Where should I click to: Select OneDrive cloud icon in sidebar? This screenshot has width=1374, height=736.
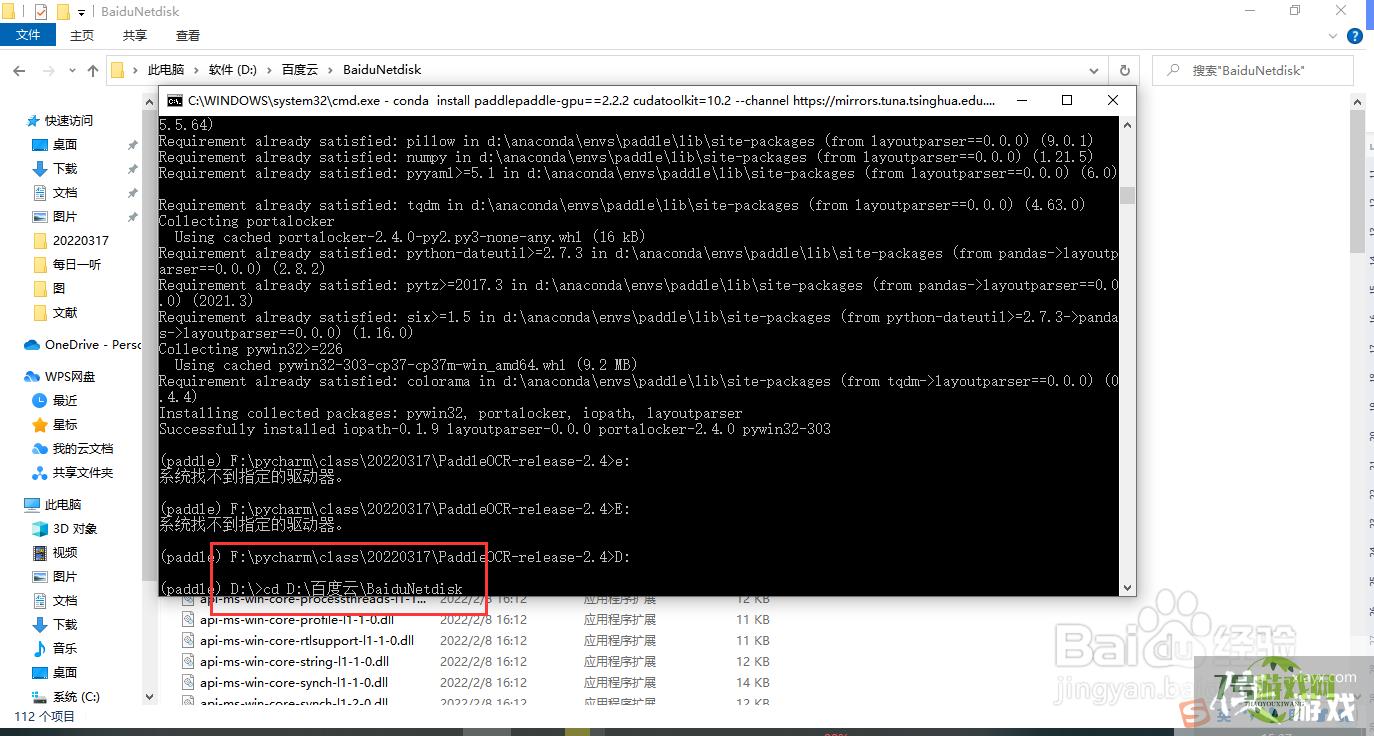pos(32,345)
